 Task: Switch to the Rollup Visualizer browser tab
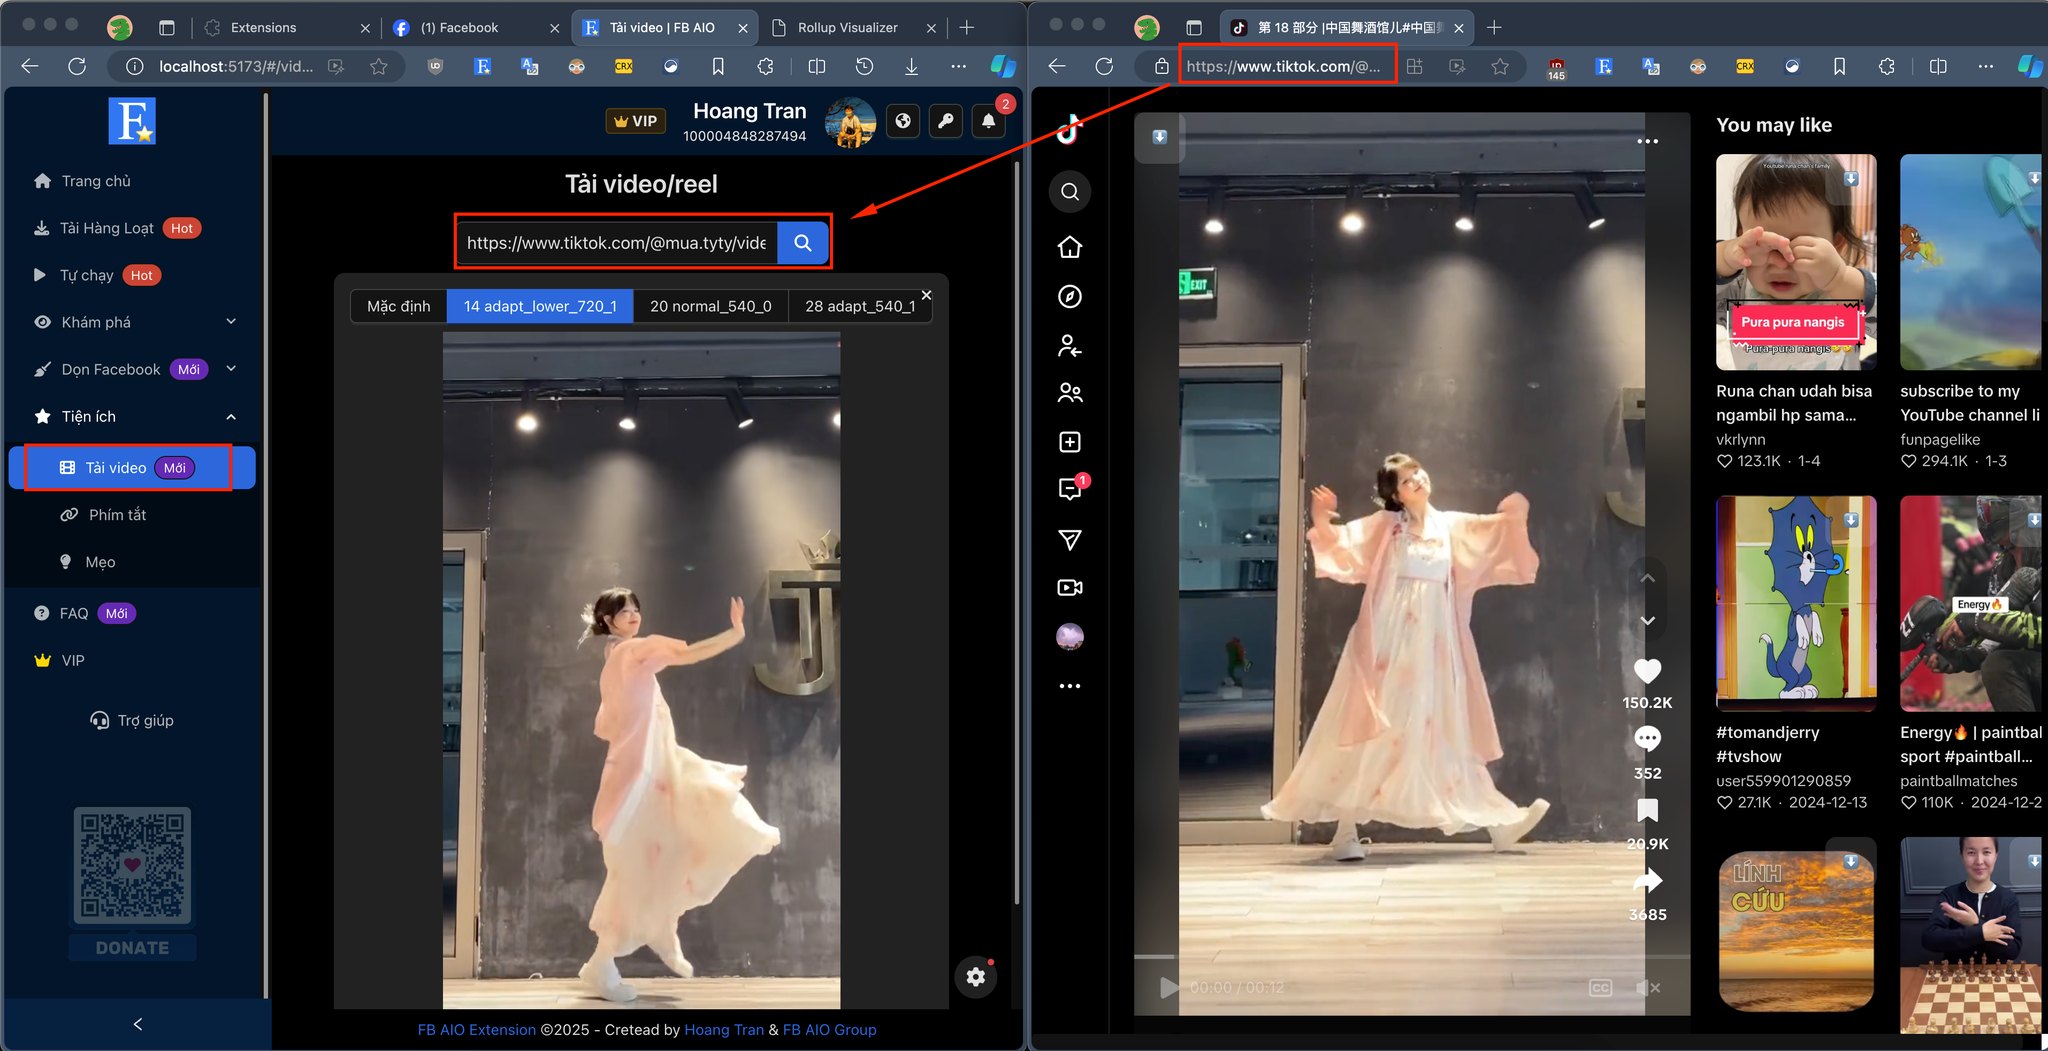[847, 28]
